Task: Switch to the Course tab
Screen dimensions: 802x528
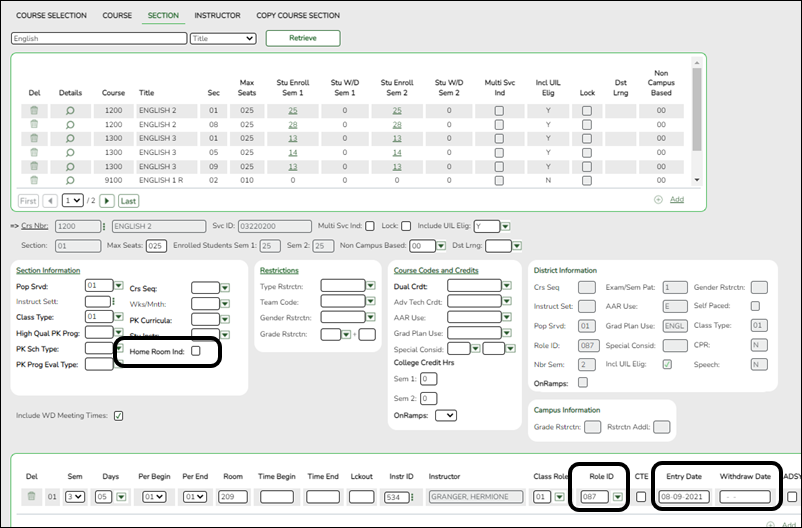Action: tap(117, 15)
